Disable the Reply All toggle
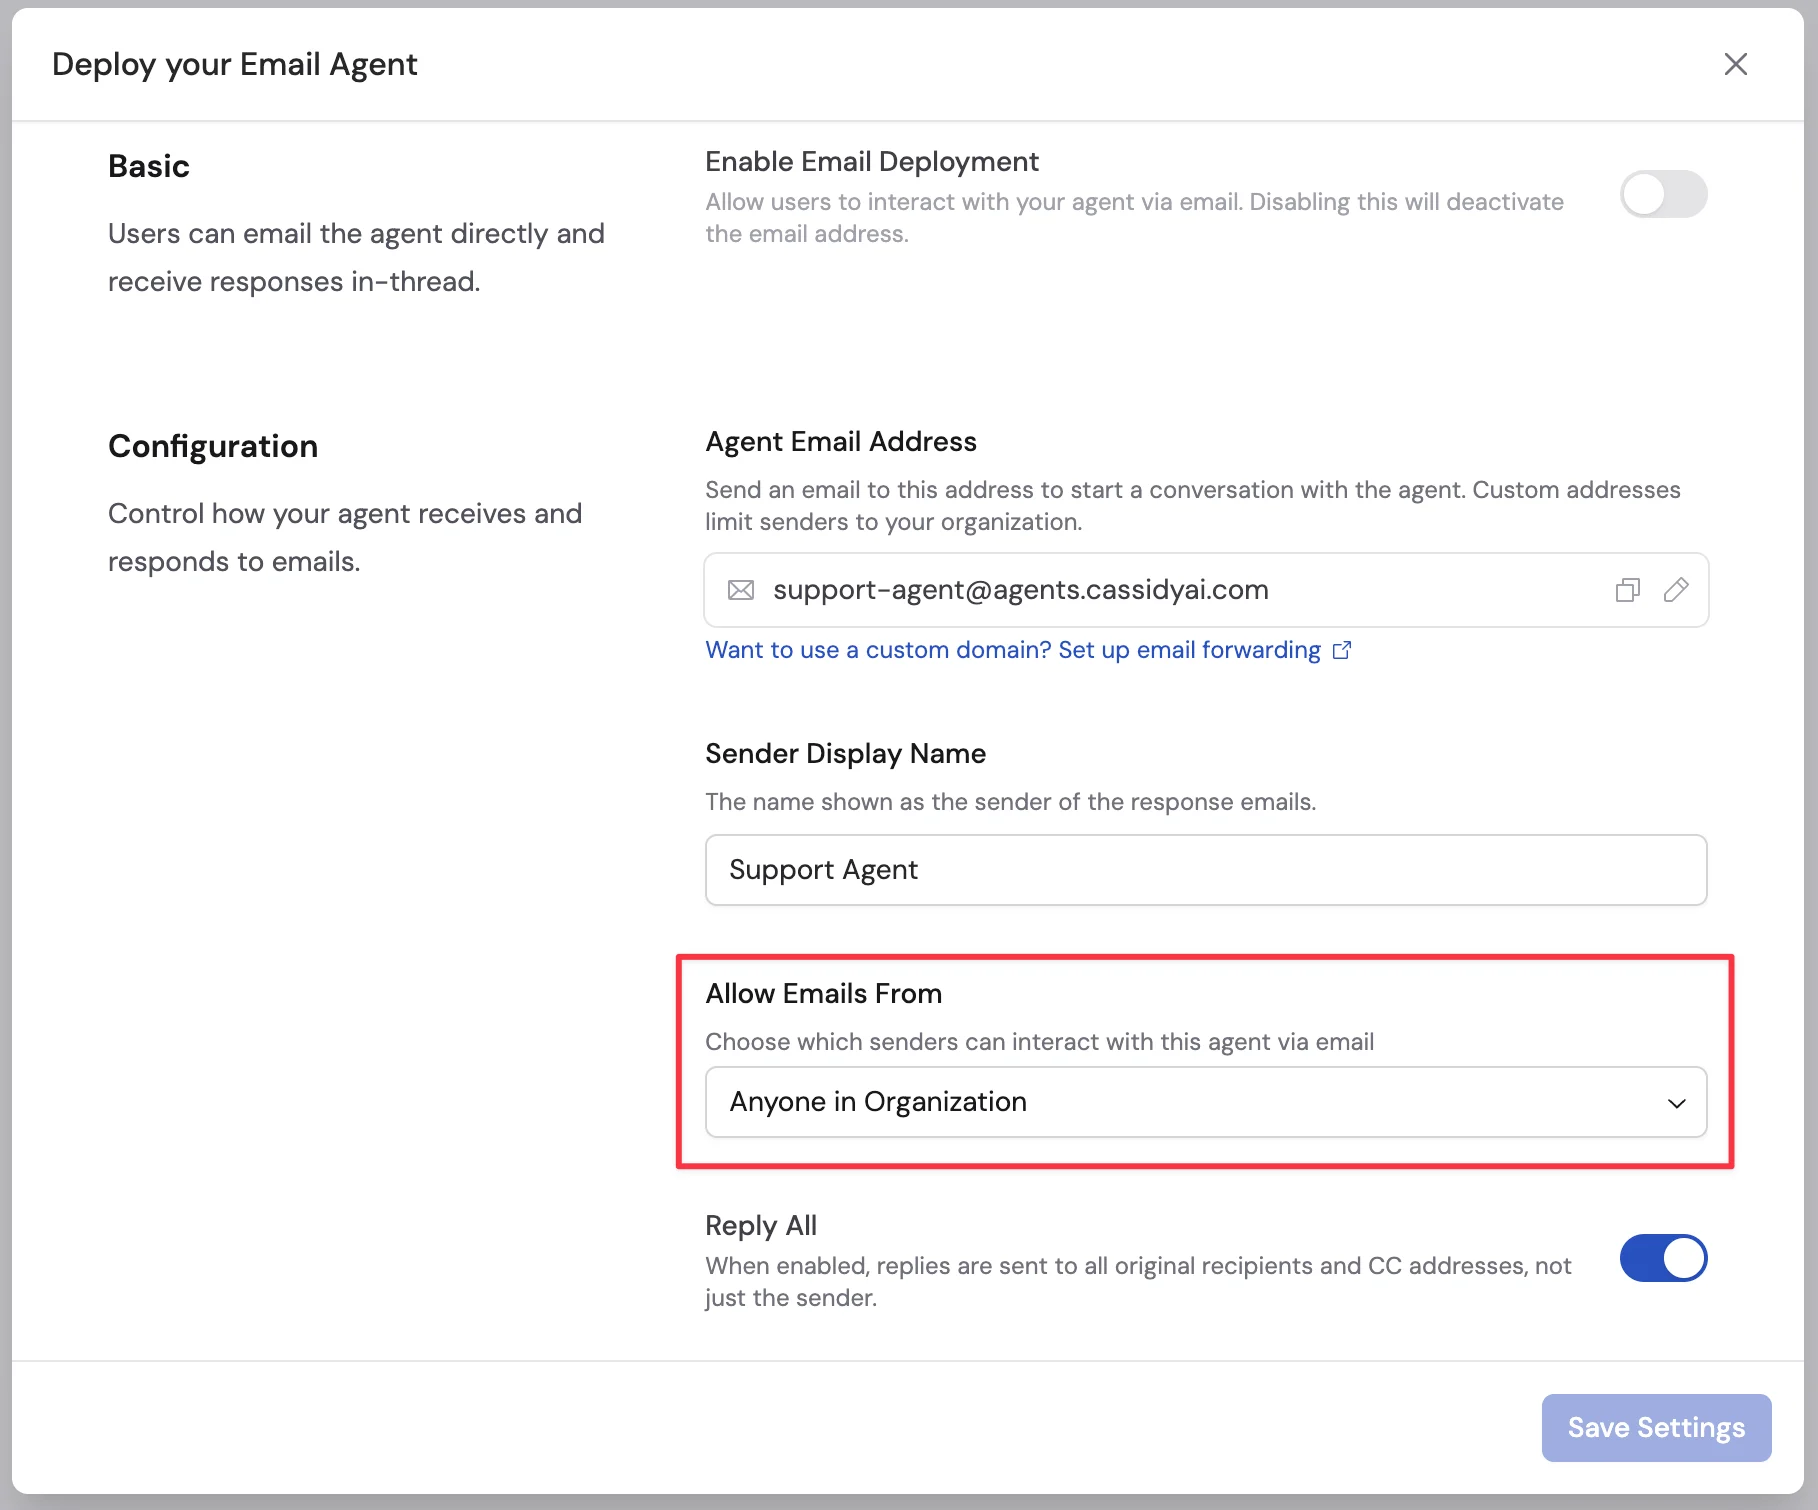Image resolution: width=1818 pixels, height=1510 pixels. point(1663,1258)
